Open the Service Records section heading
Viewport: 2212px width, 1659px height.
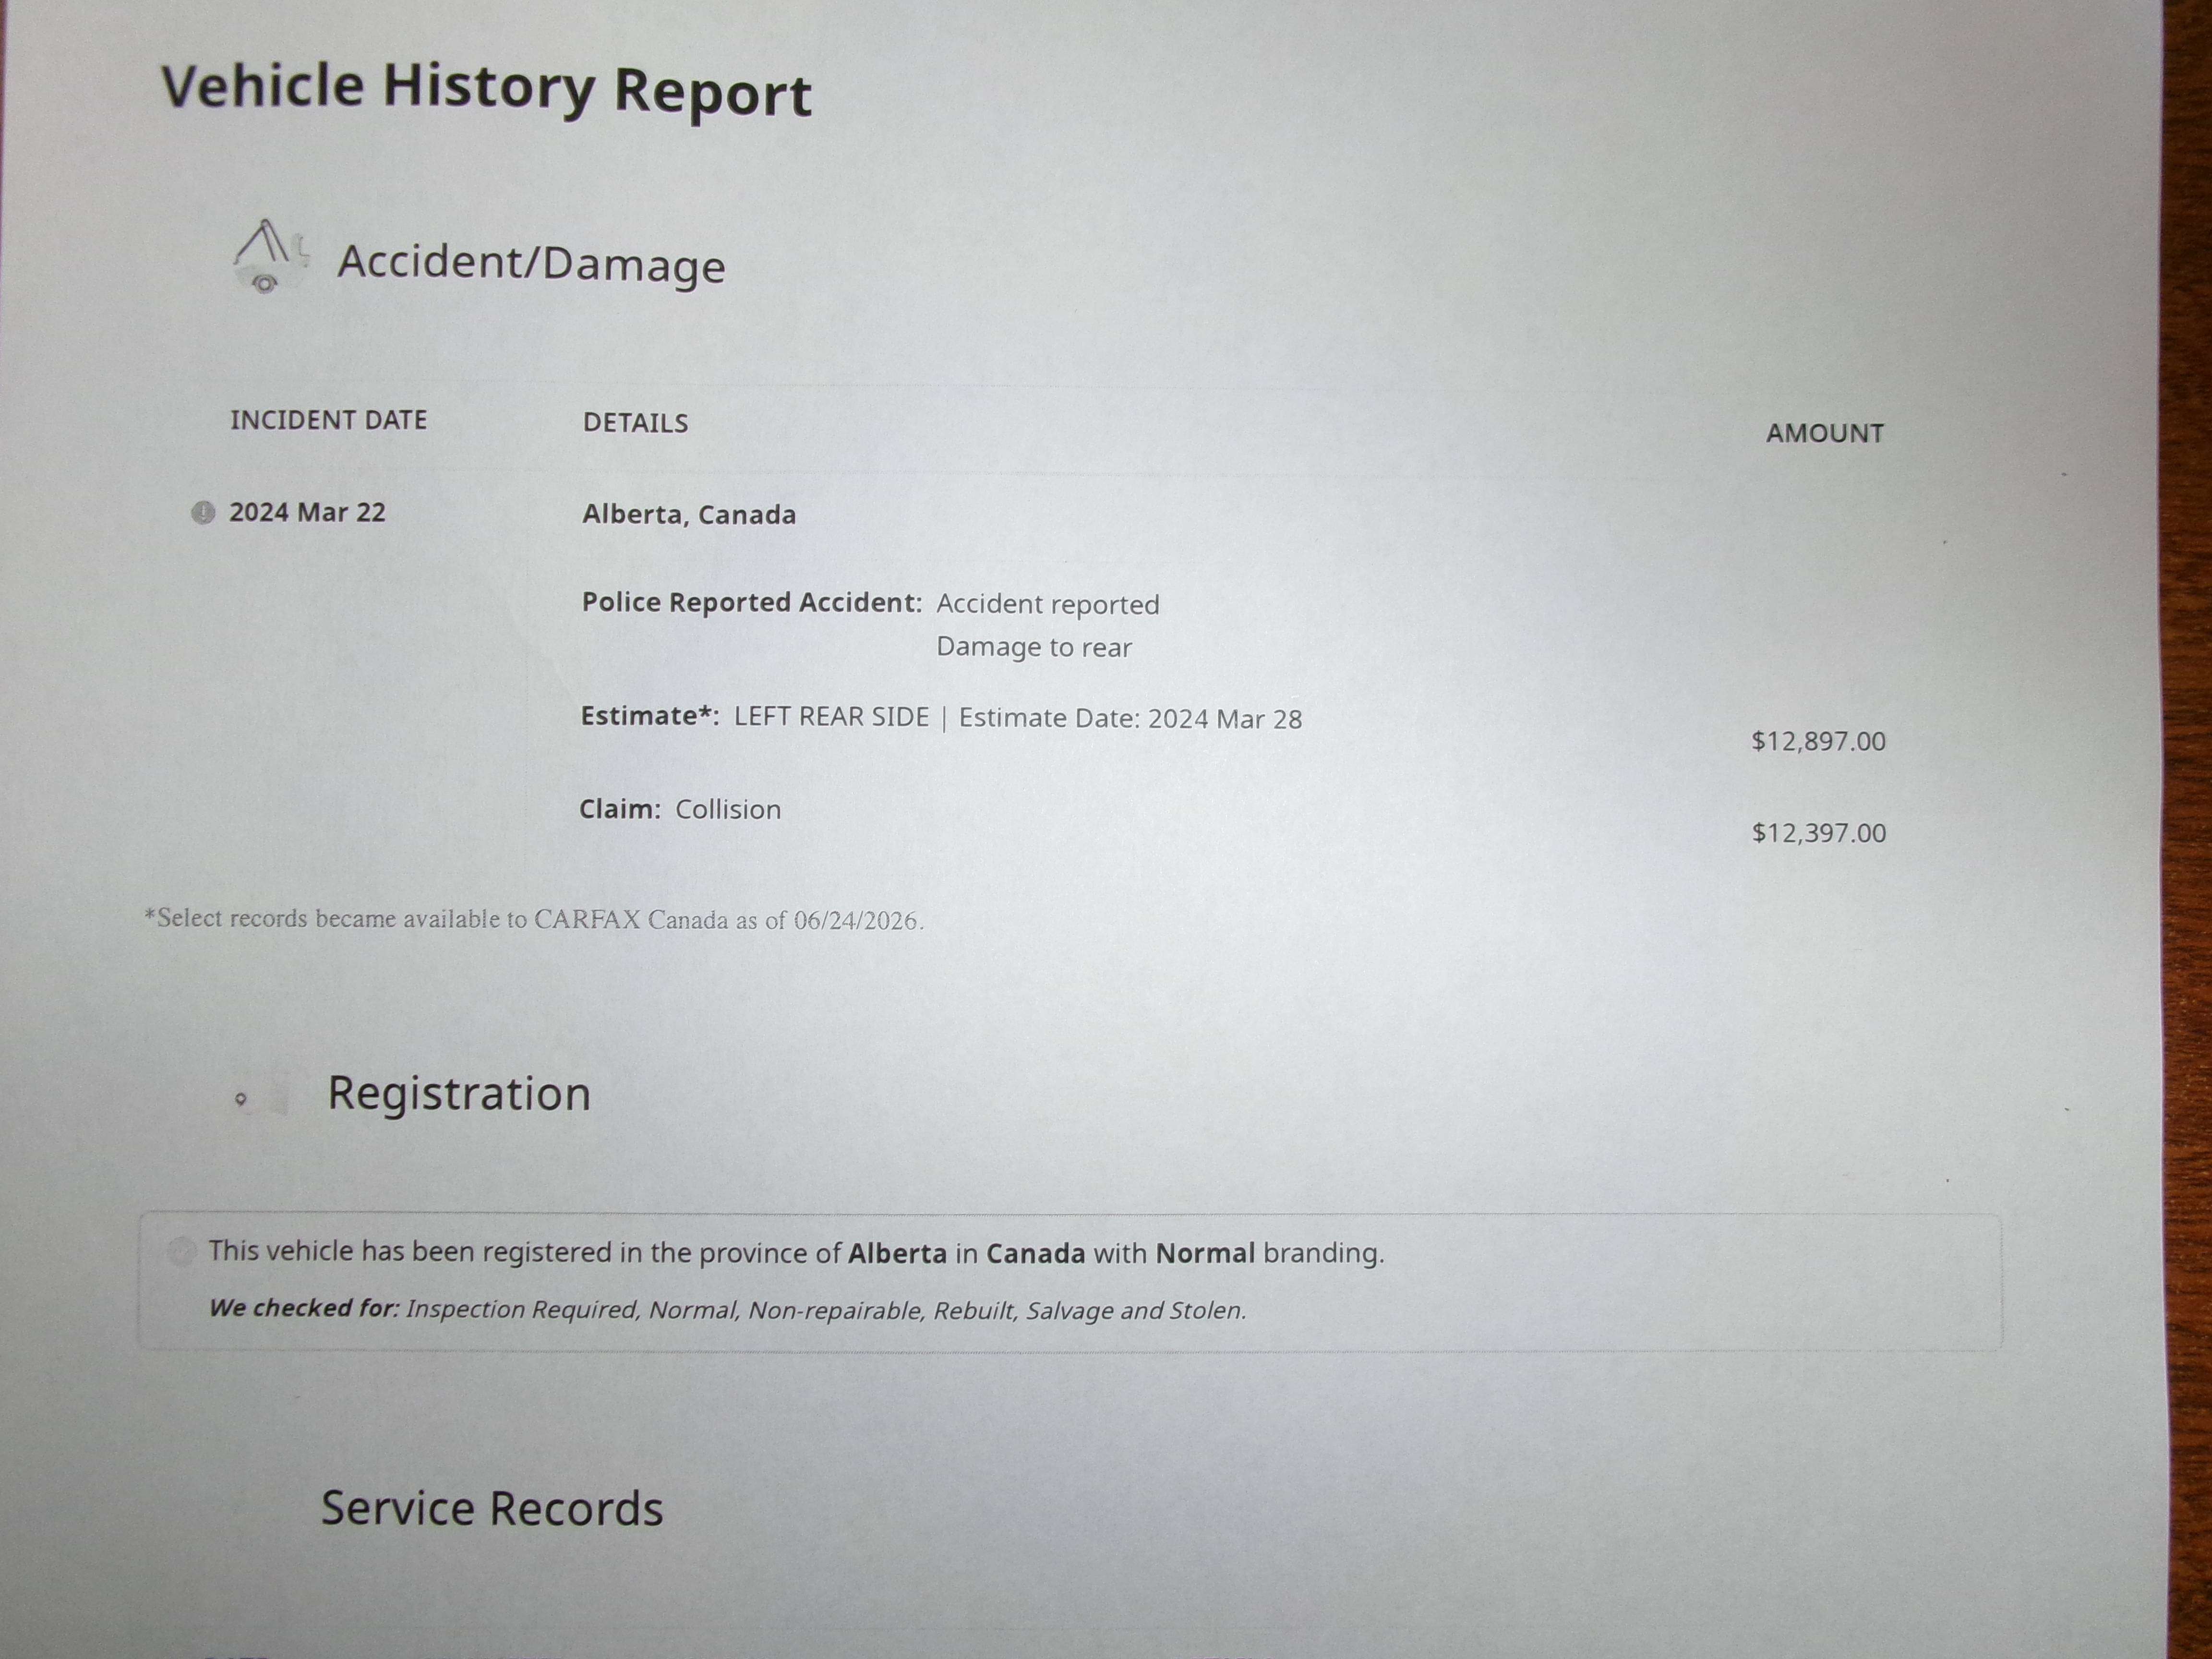click(491, 1508)
